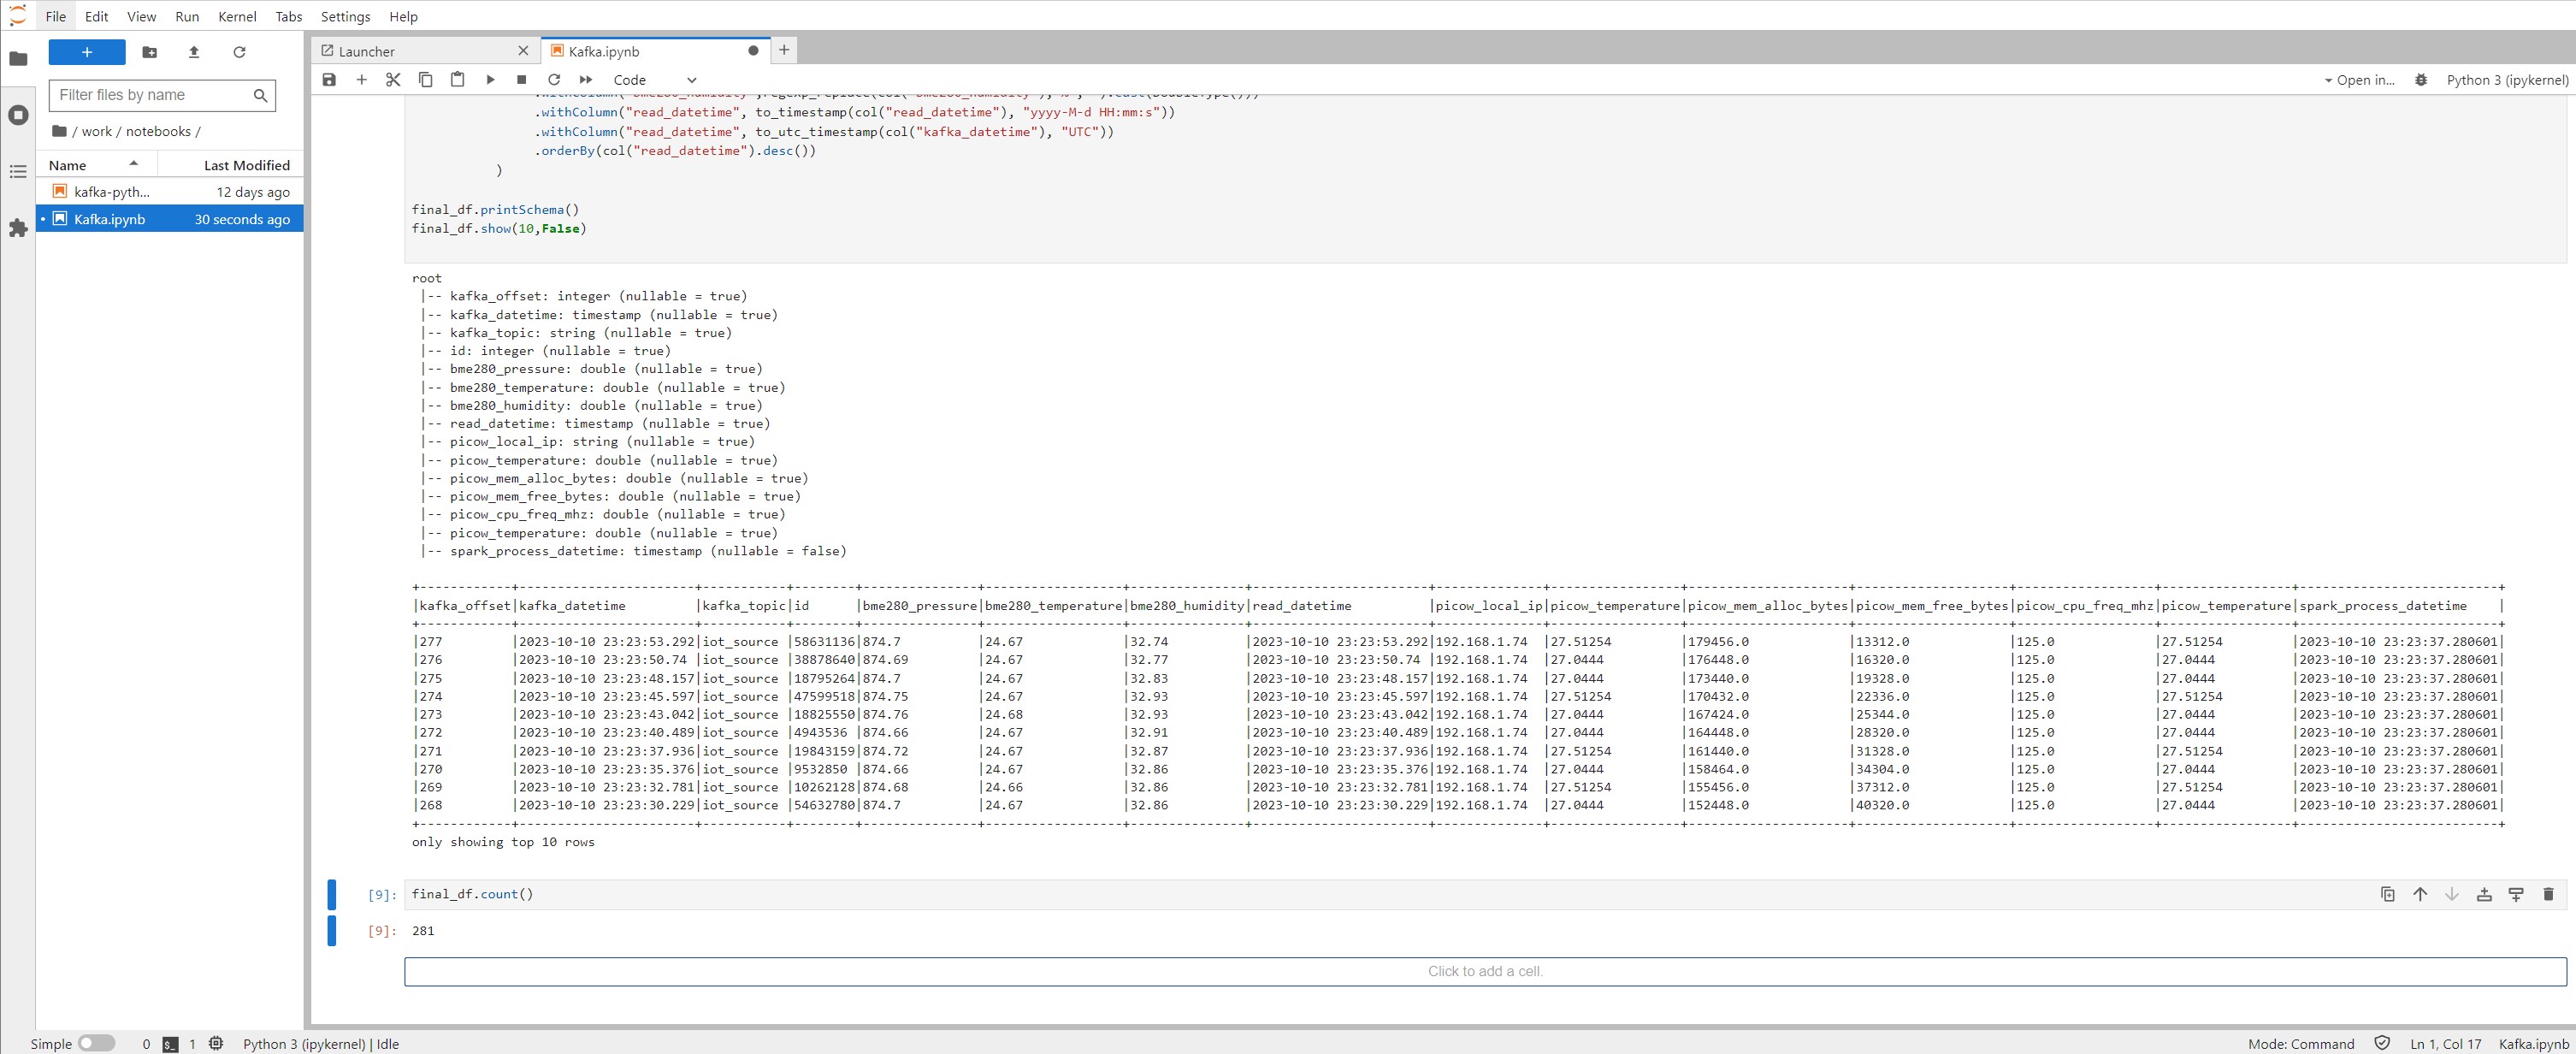The height and width of the screenshot is (1054, 2576).
Task: Click the root folder icon in breadcrumb
Action: (x=59, y=131)
